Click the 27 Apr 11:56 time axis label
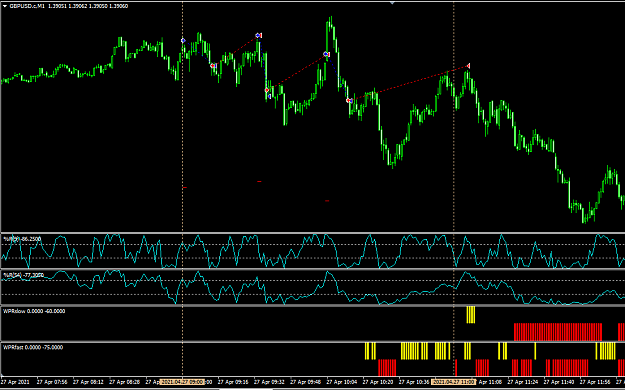The image size is (625, 390). point(596,382)
